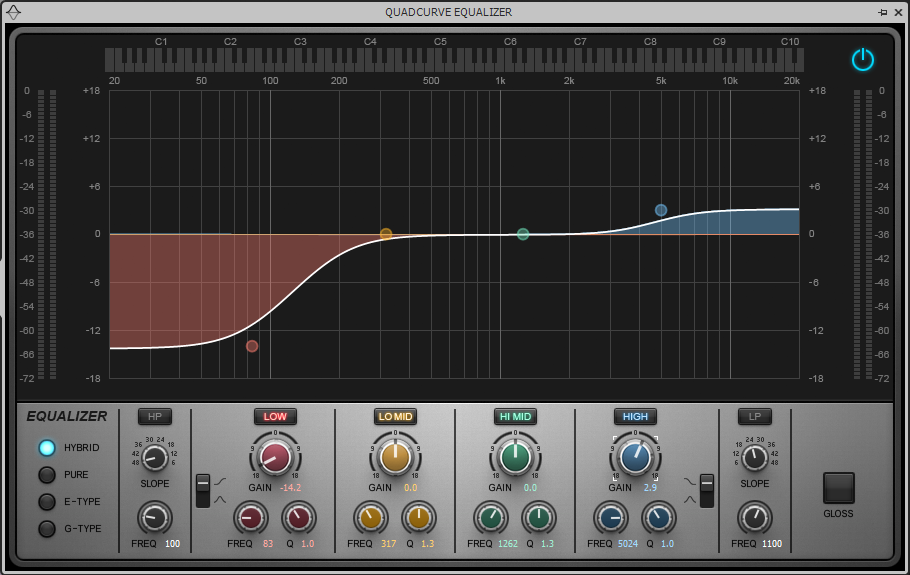Toggle the HIGH band shelf/peak switch
The image size is (910, 575).
(708, 489)
